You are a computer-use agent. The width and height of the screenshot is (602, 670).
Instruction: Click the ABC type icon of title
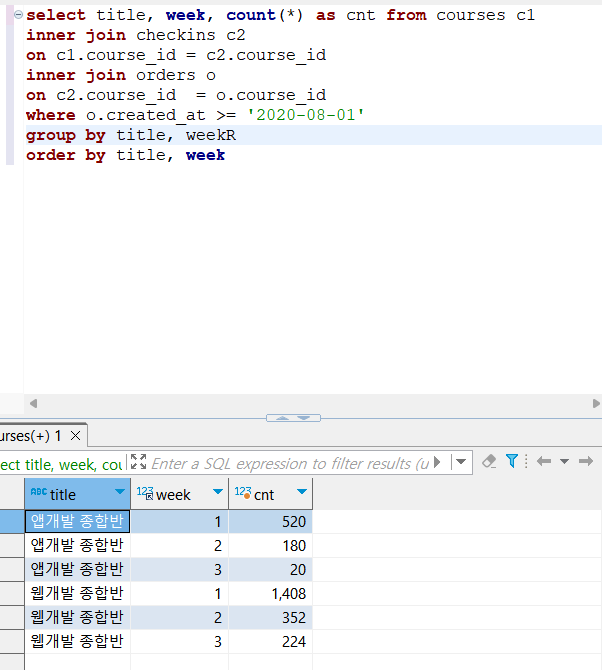click(x=38, y=492)
